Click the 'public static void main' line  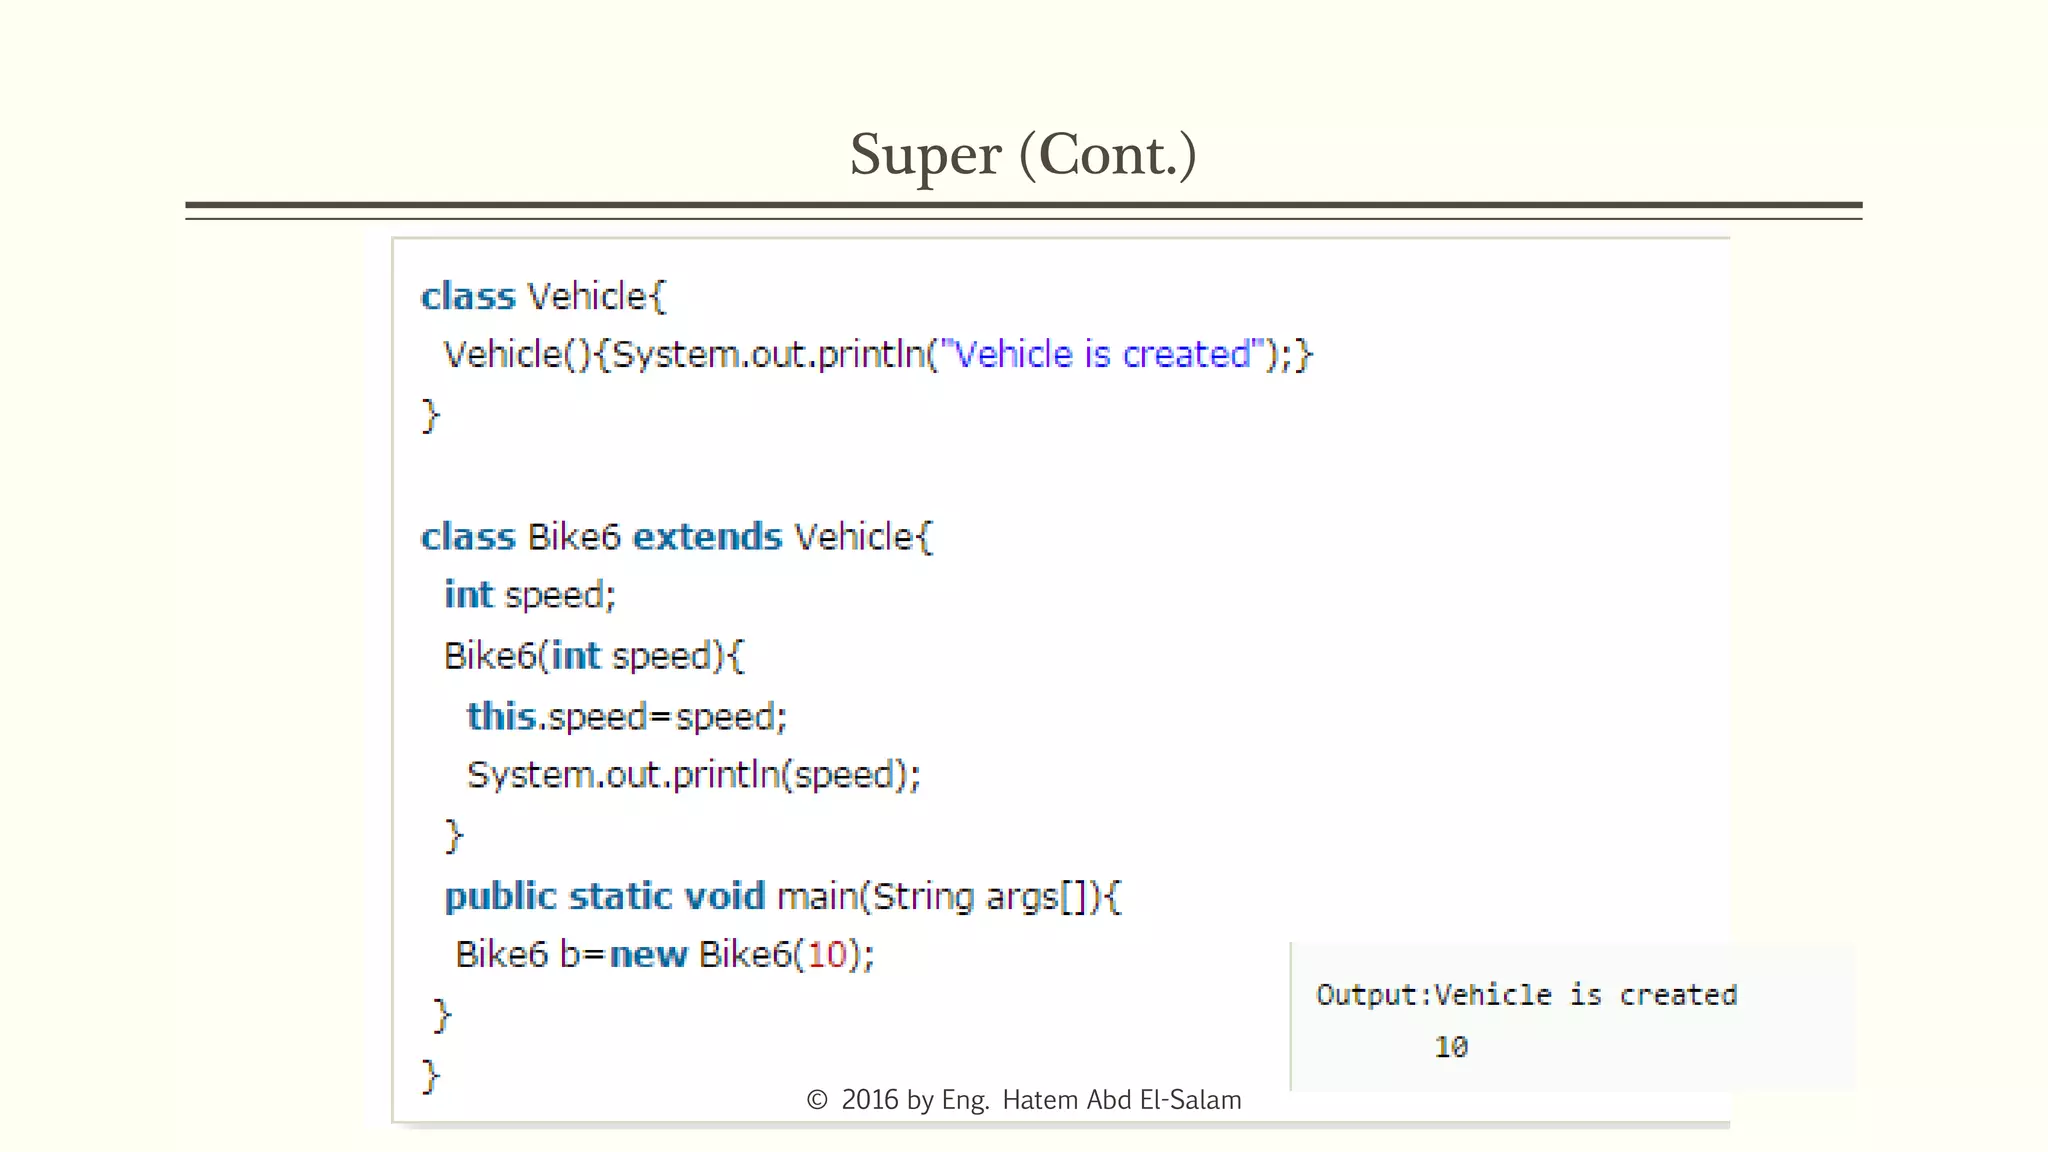coord(783,896)
